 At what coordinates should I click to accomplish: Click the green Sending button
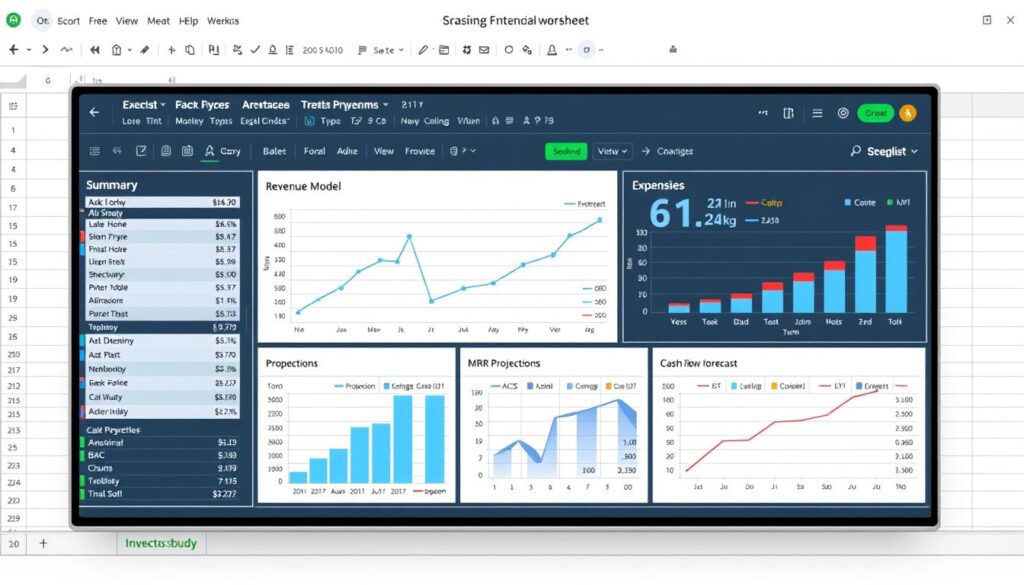(x=566, y=151)
